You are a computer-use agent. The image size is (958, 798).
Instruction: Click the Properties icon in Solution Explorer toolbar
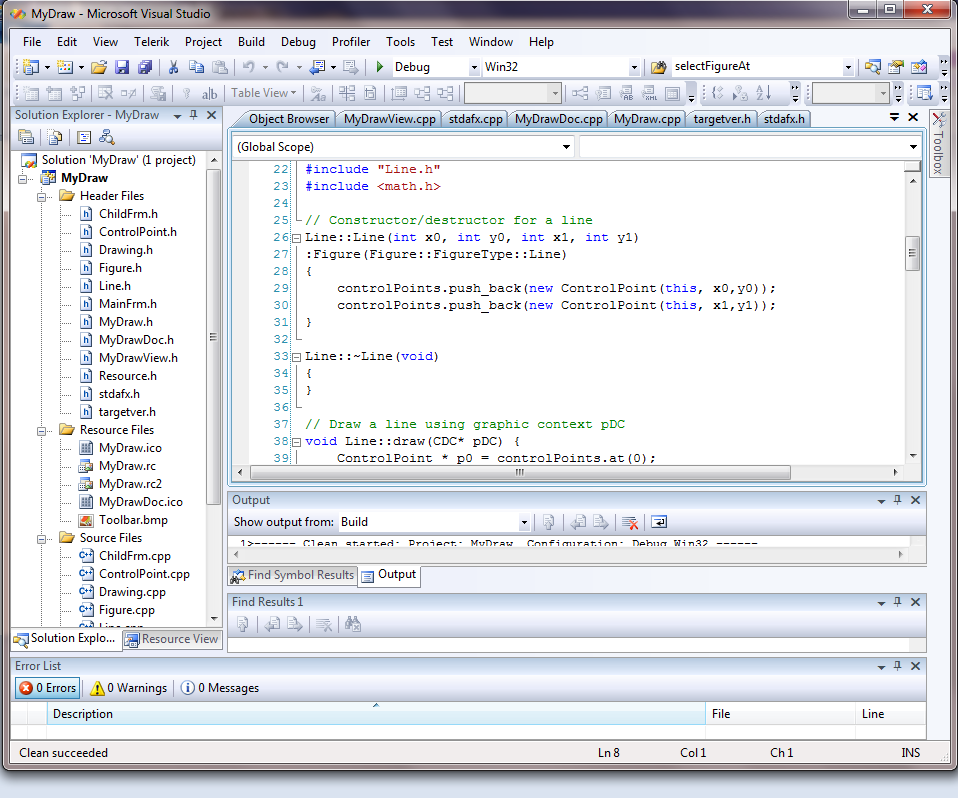(x=26, y=137)
